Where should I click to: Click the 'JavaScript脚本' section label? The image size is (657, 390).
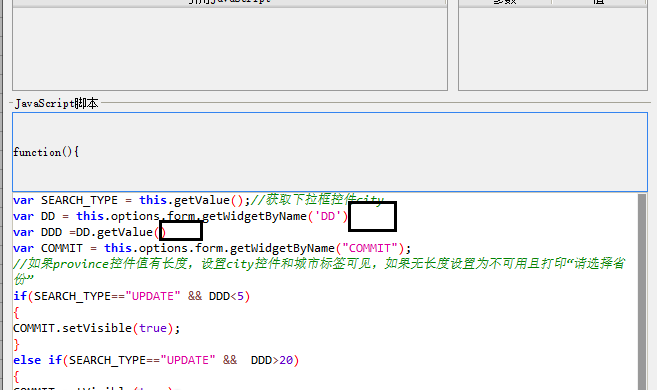click(57, 103)
